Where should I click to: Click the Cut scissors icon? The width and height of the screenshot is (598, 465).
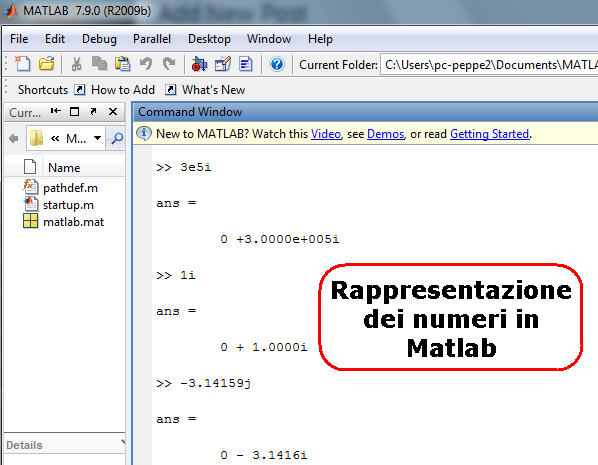(77, 64)
